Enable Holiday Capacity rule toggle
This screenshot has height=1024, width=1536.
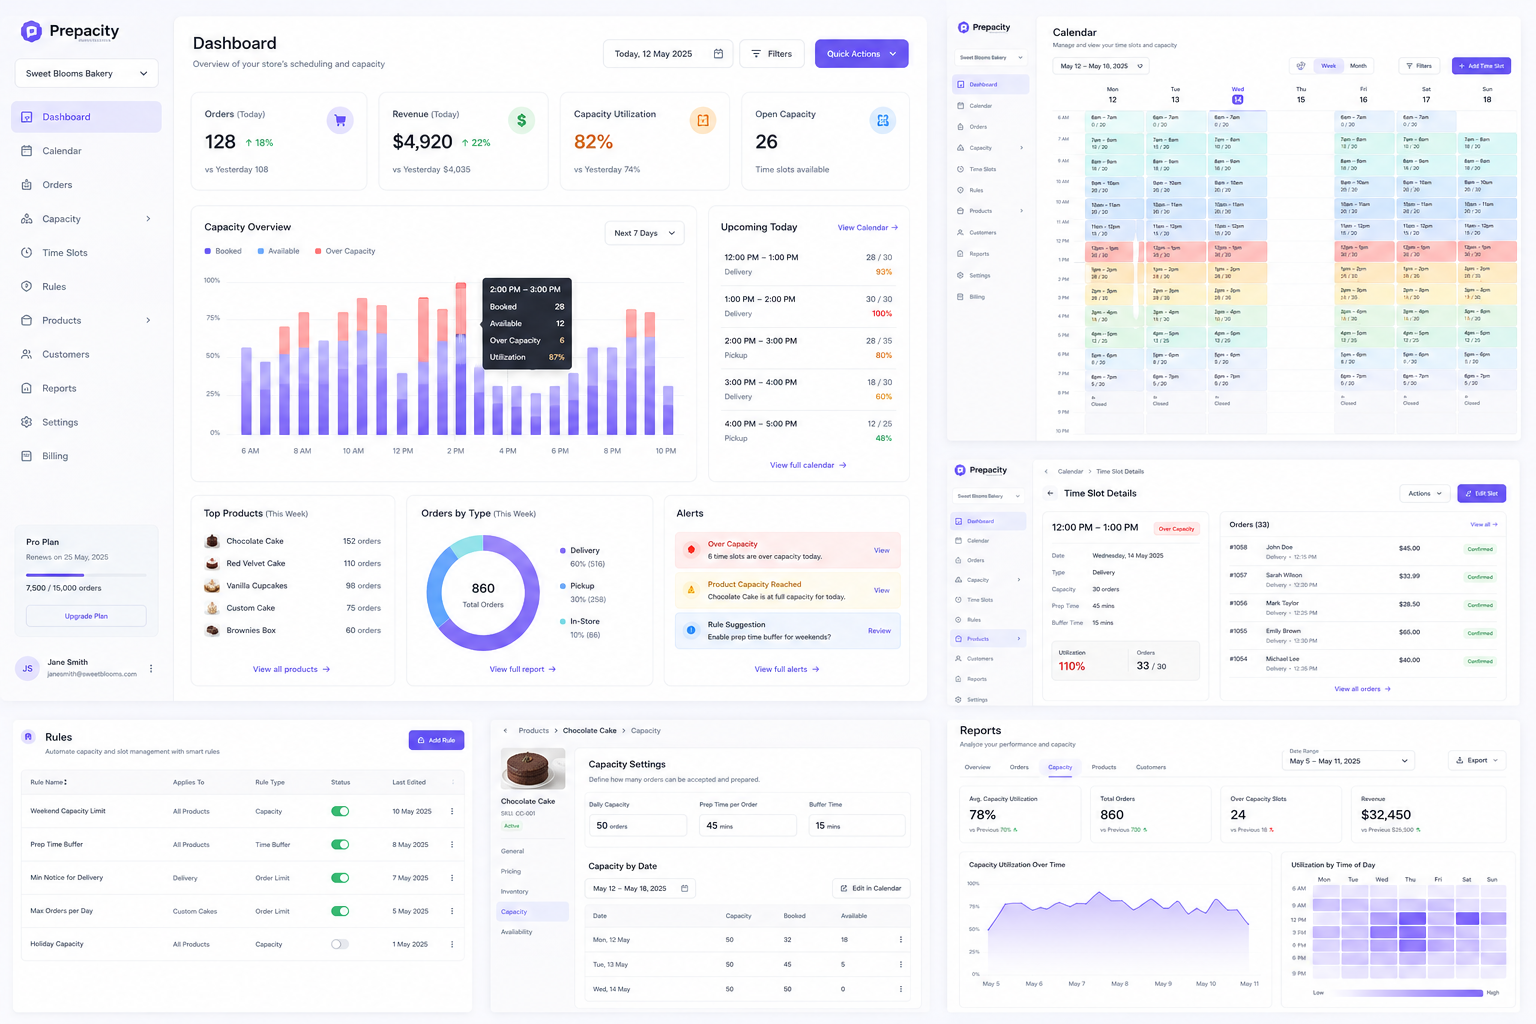[340, 944]
